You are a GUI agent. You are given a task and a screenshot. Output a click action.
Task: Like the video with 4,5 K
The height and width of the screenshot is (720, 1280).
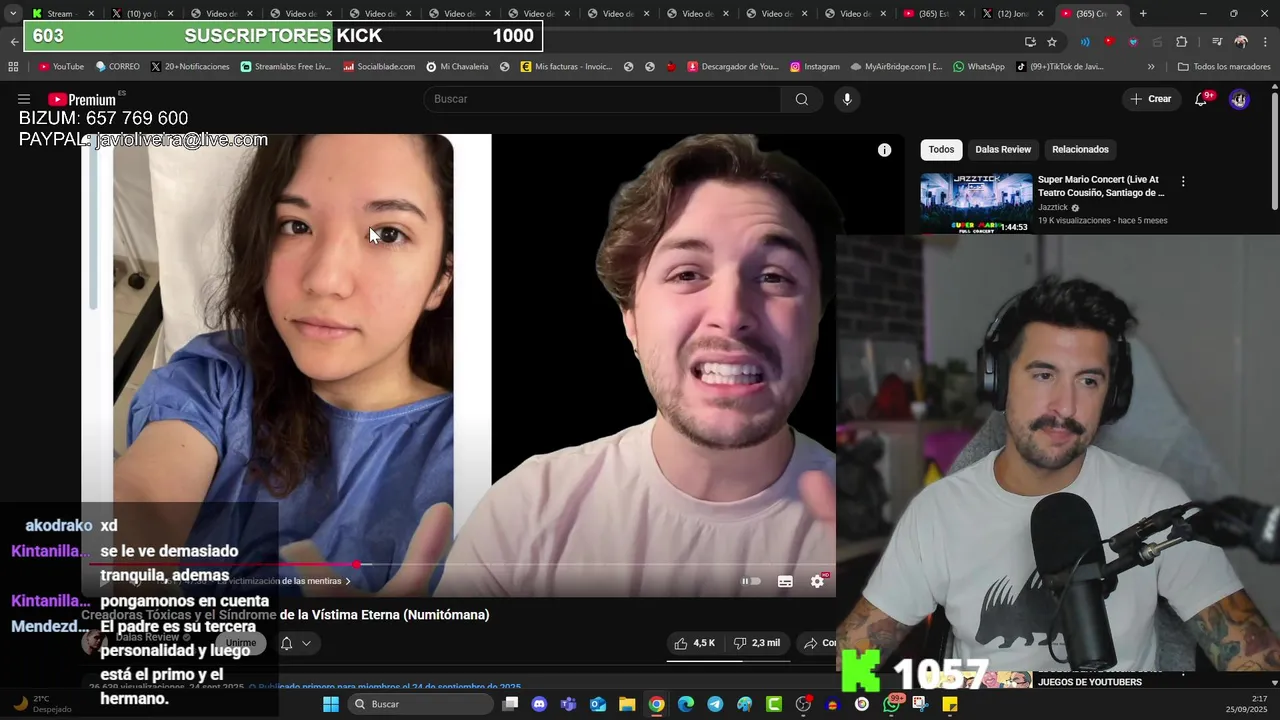click(x=694, y=643)
